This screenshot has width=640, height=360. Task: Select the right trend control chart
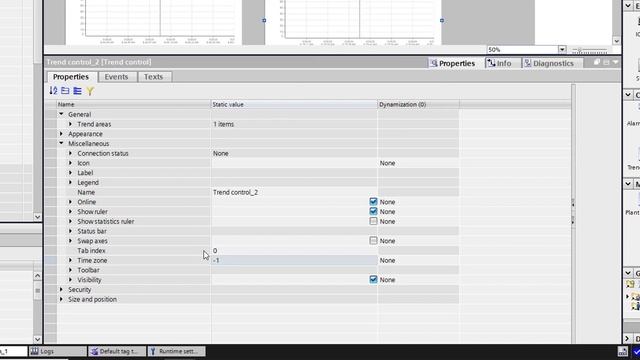[353, 21]
